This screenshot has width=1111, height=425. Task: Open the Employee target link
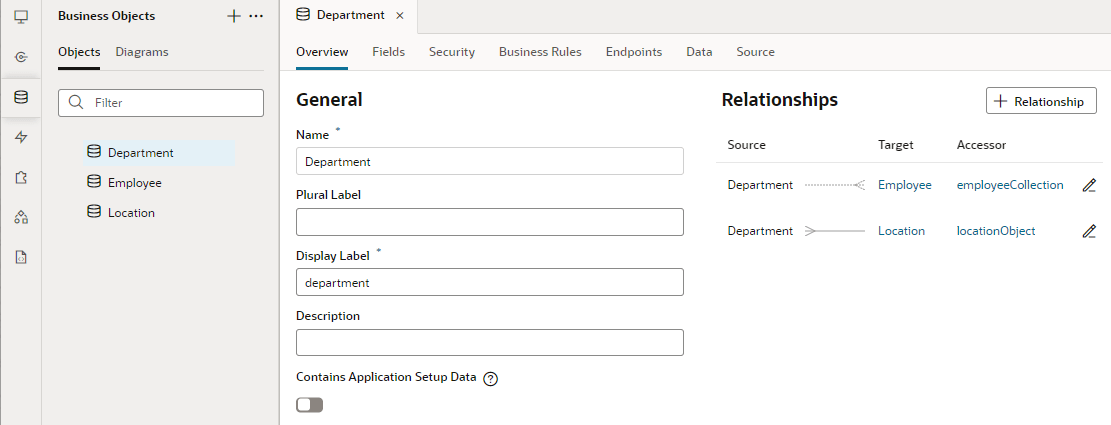pos(904,185)
